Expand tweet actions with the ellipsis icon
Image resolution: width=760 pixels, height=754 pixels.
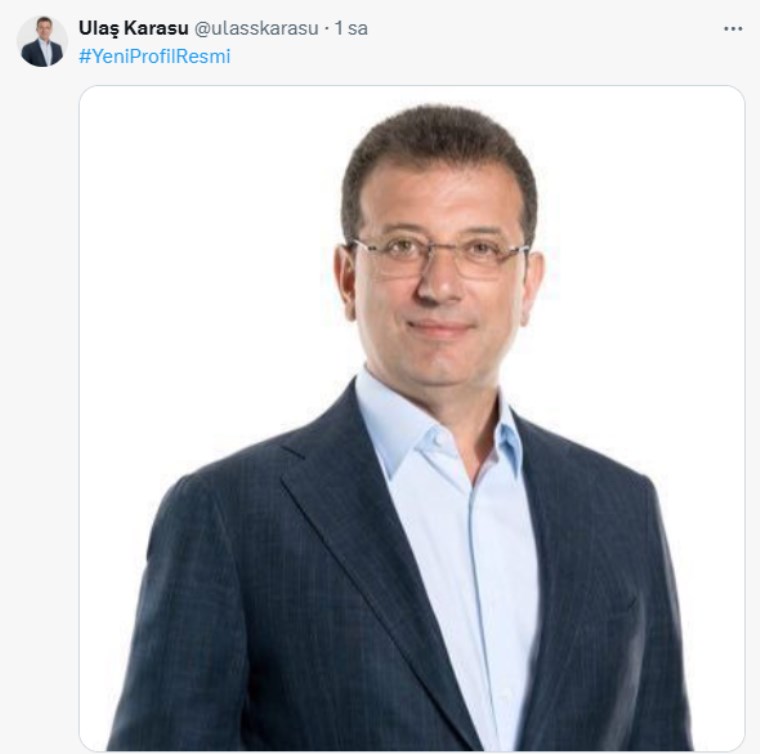click(733, 29)
